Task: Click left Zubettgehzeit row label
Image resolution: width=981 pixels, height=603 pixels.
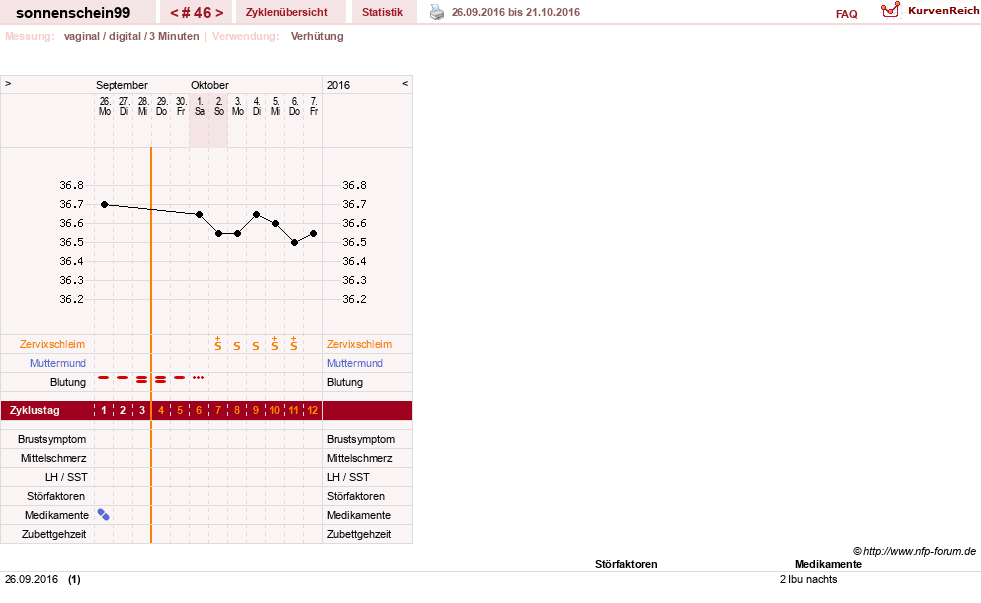Action: 54,534
